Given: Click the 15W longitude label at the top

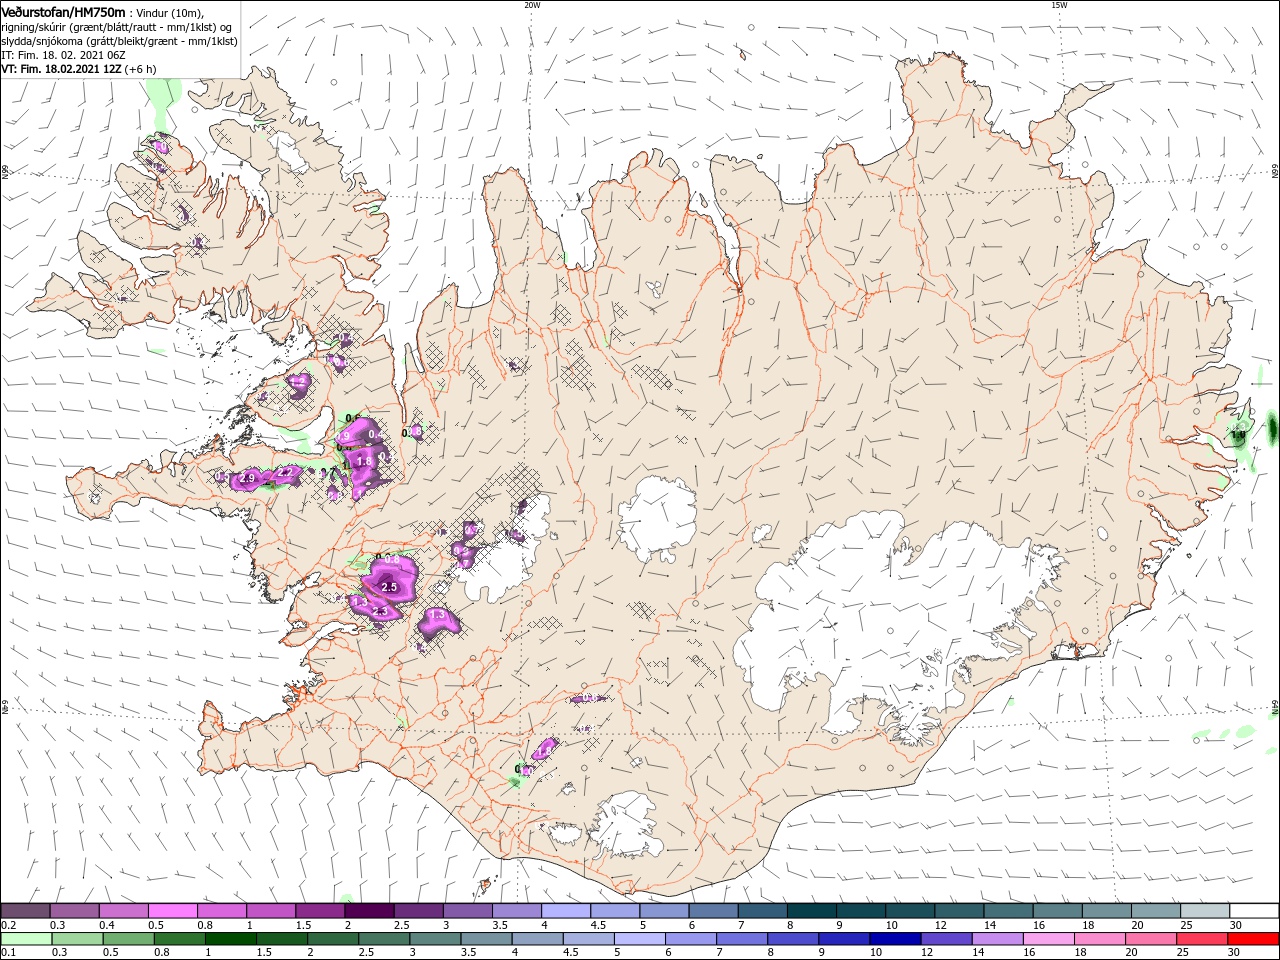Looking at the screenshot, I should pos(1059,4).
